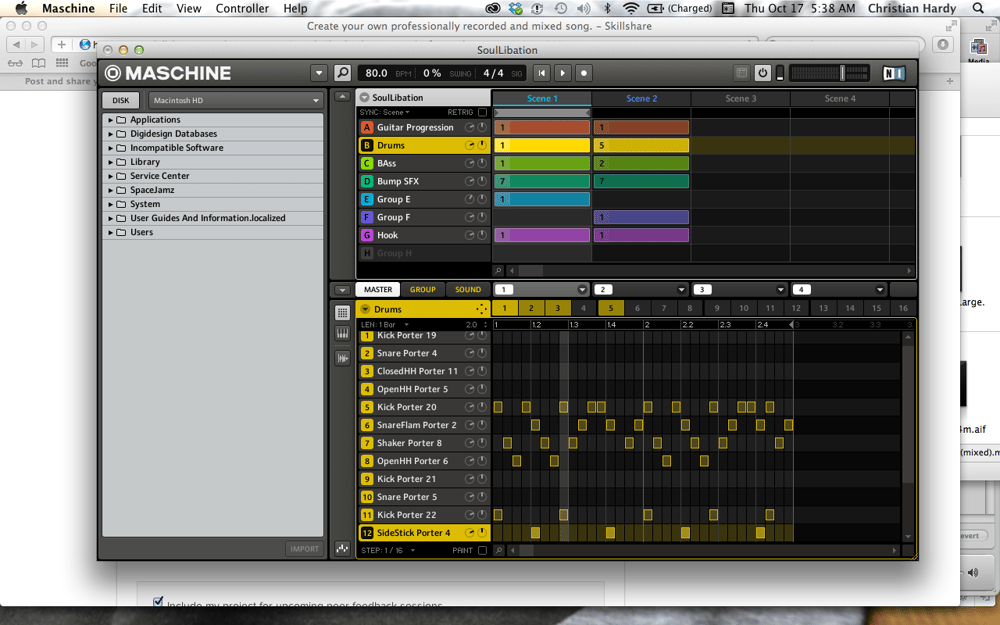Viewport: 1000px width, 625px height.
Task: Open the View menu in menu bar
Action: (x=189, y=8)
